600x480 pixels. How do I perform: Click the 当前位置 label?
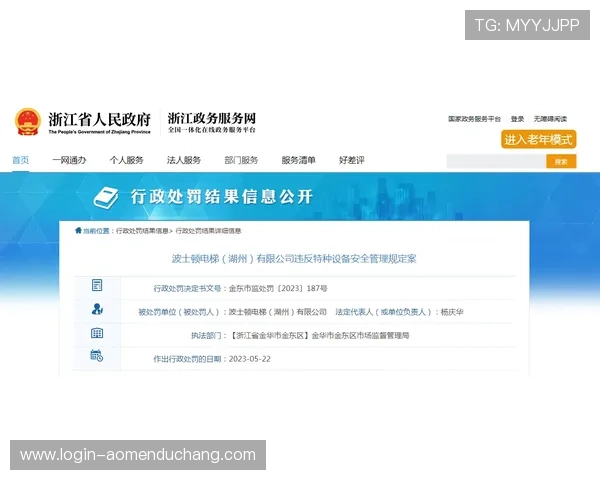tap(96, 231)
